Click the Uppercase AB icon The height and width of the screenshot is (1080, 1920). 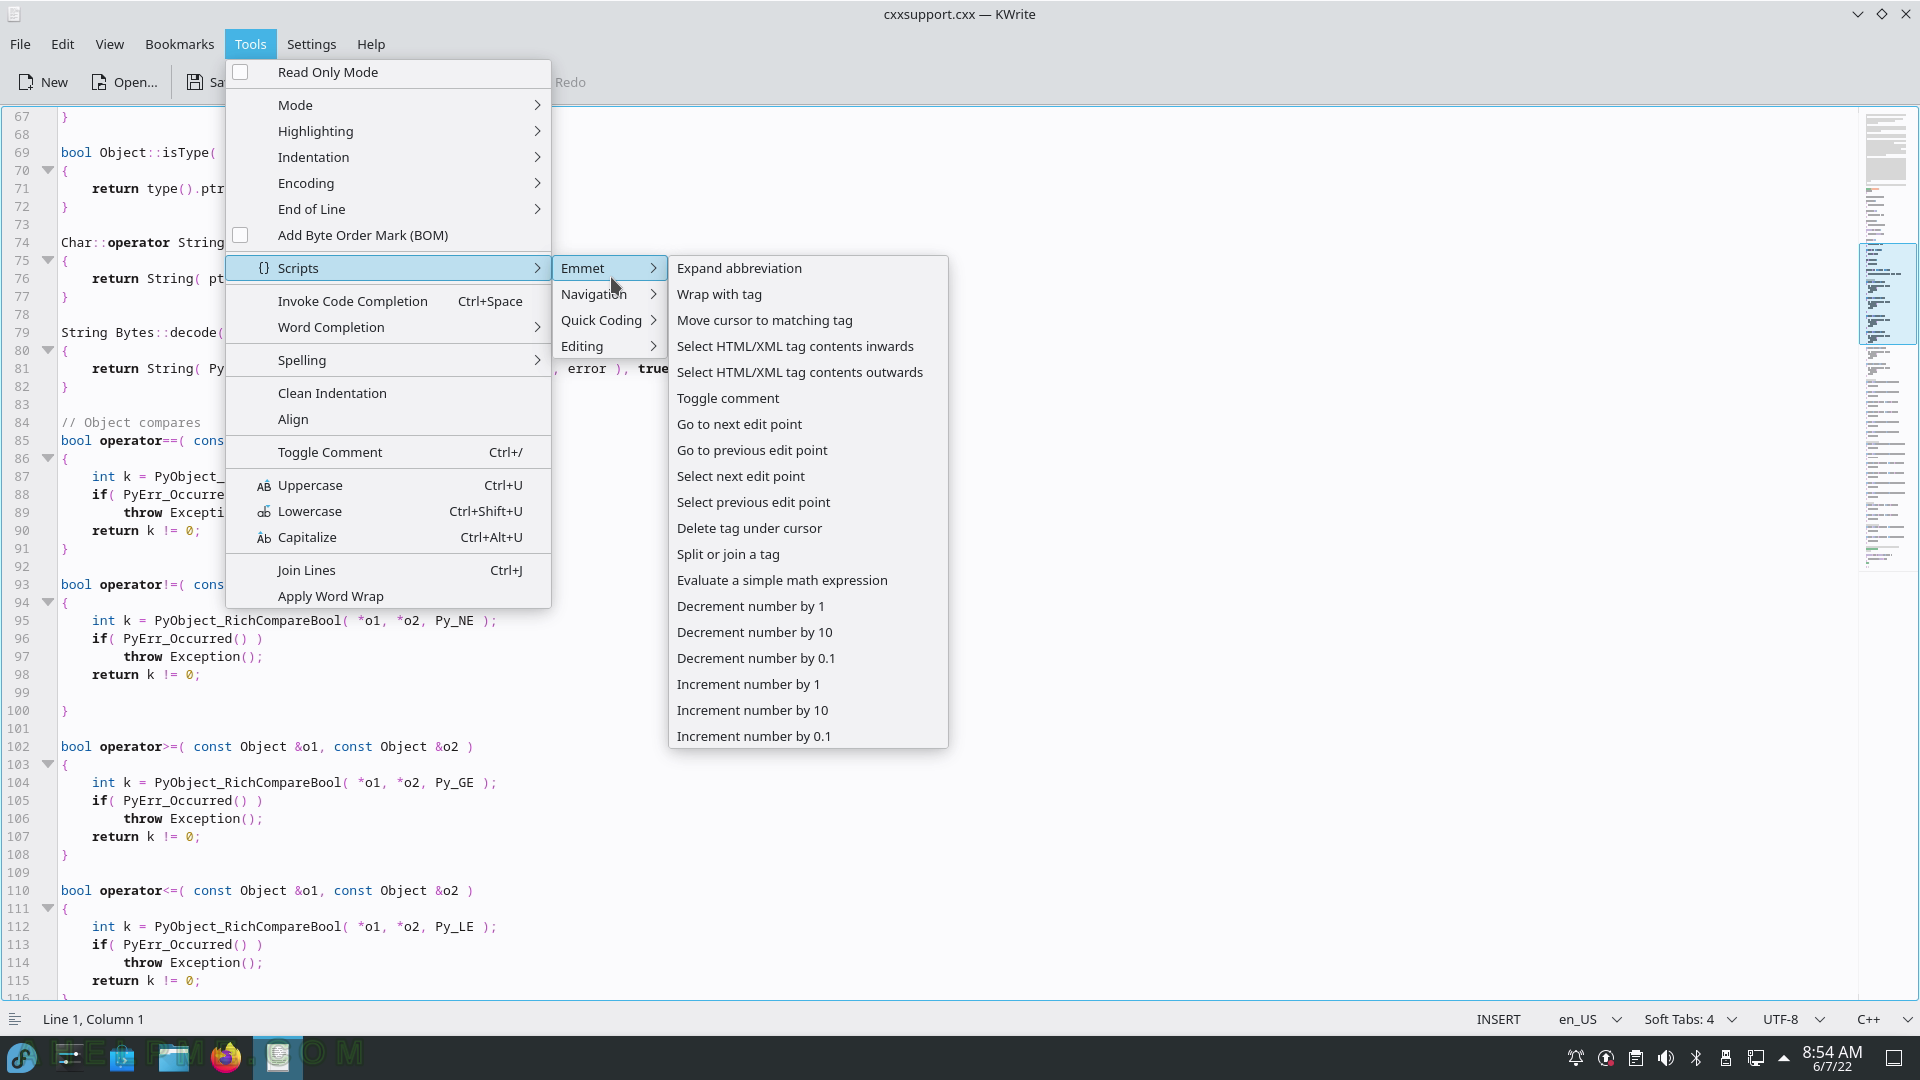click(264, 485)
